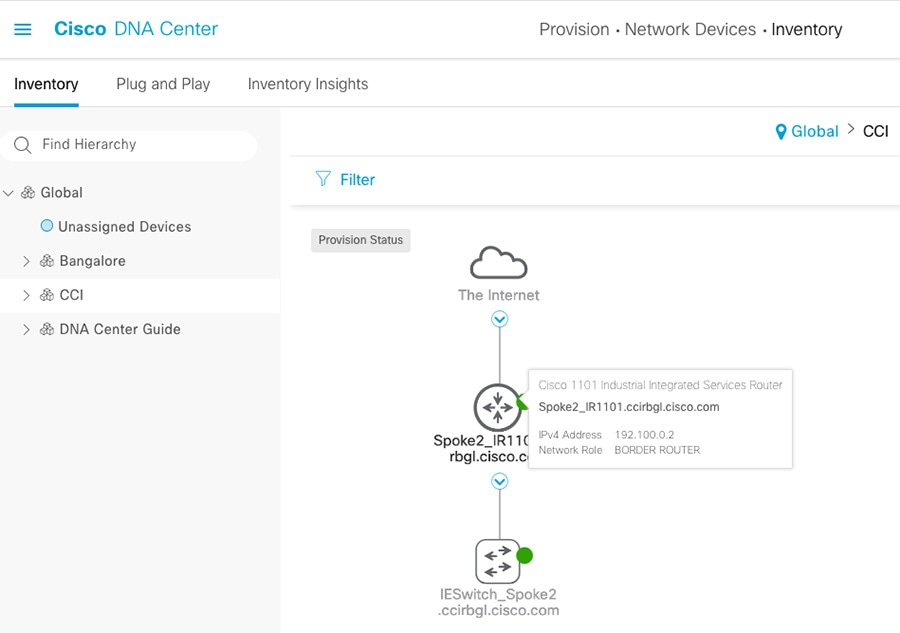Select the IESwitch_Spoke2 switch icon
The image size is (900, 633).
(x=498, y=561)
